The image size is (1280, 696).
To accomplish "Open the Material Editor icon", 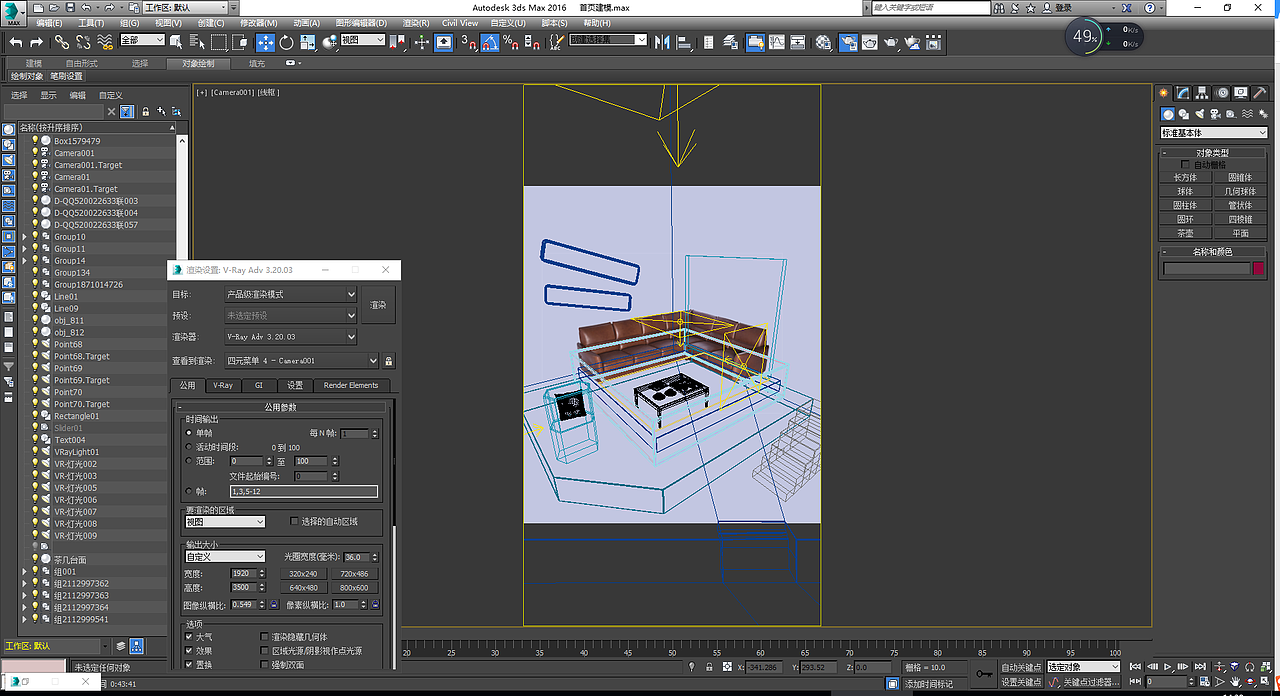I will click(824, 42).
